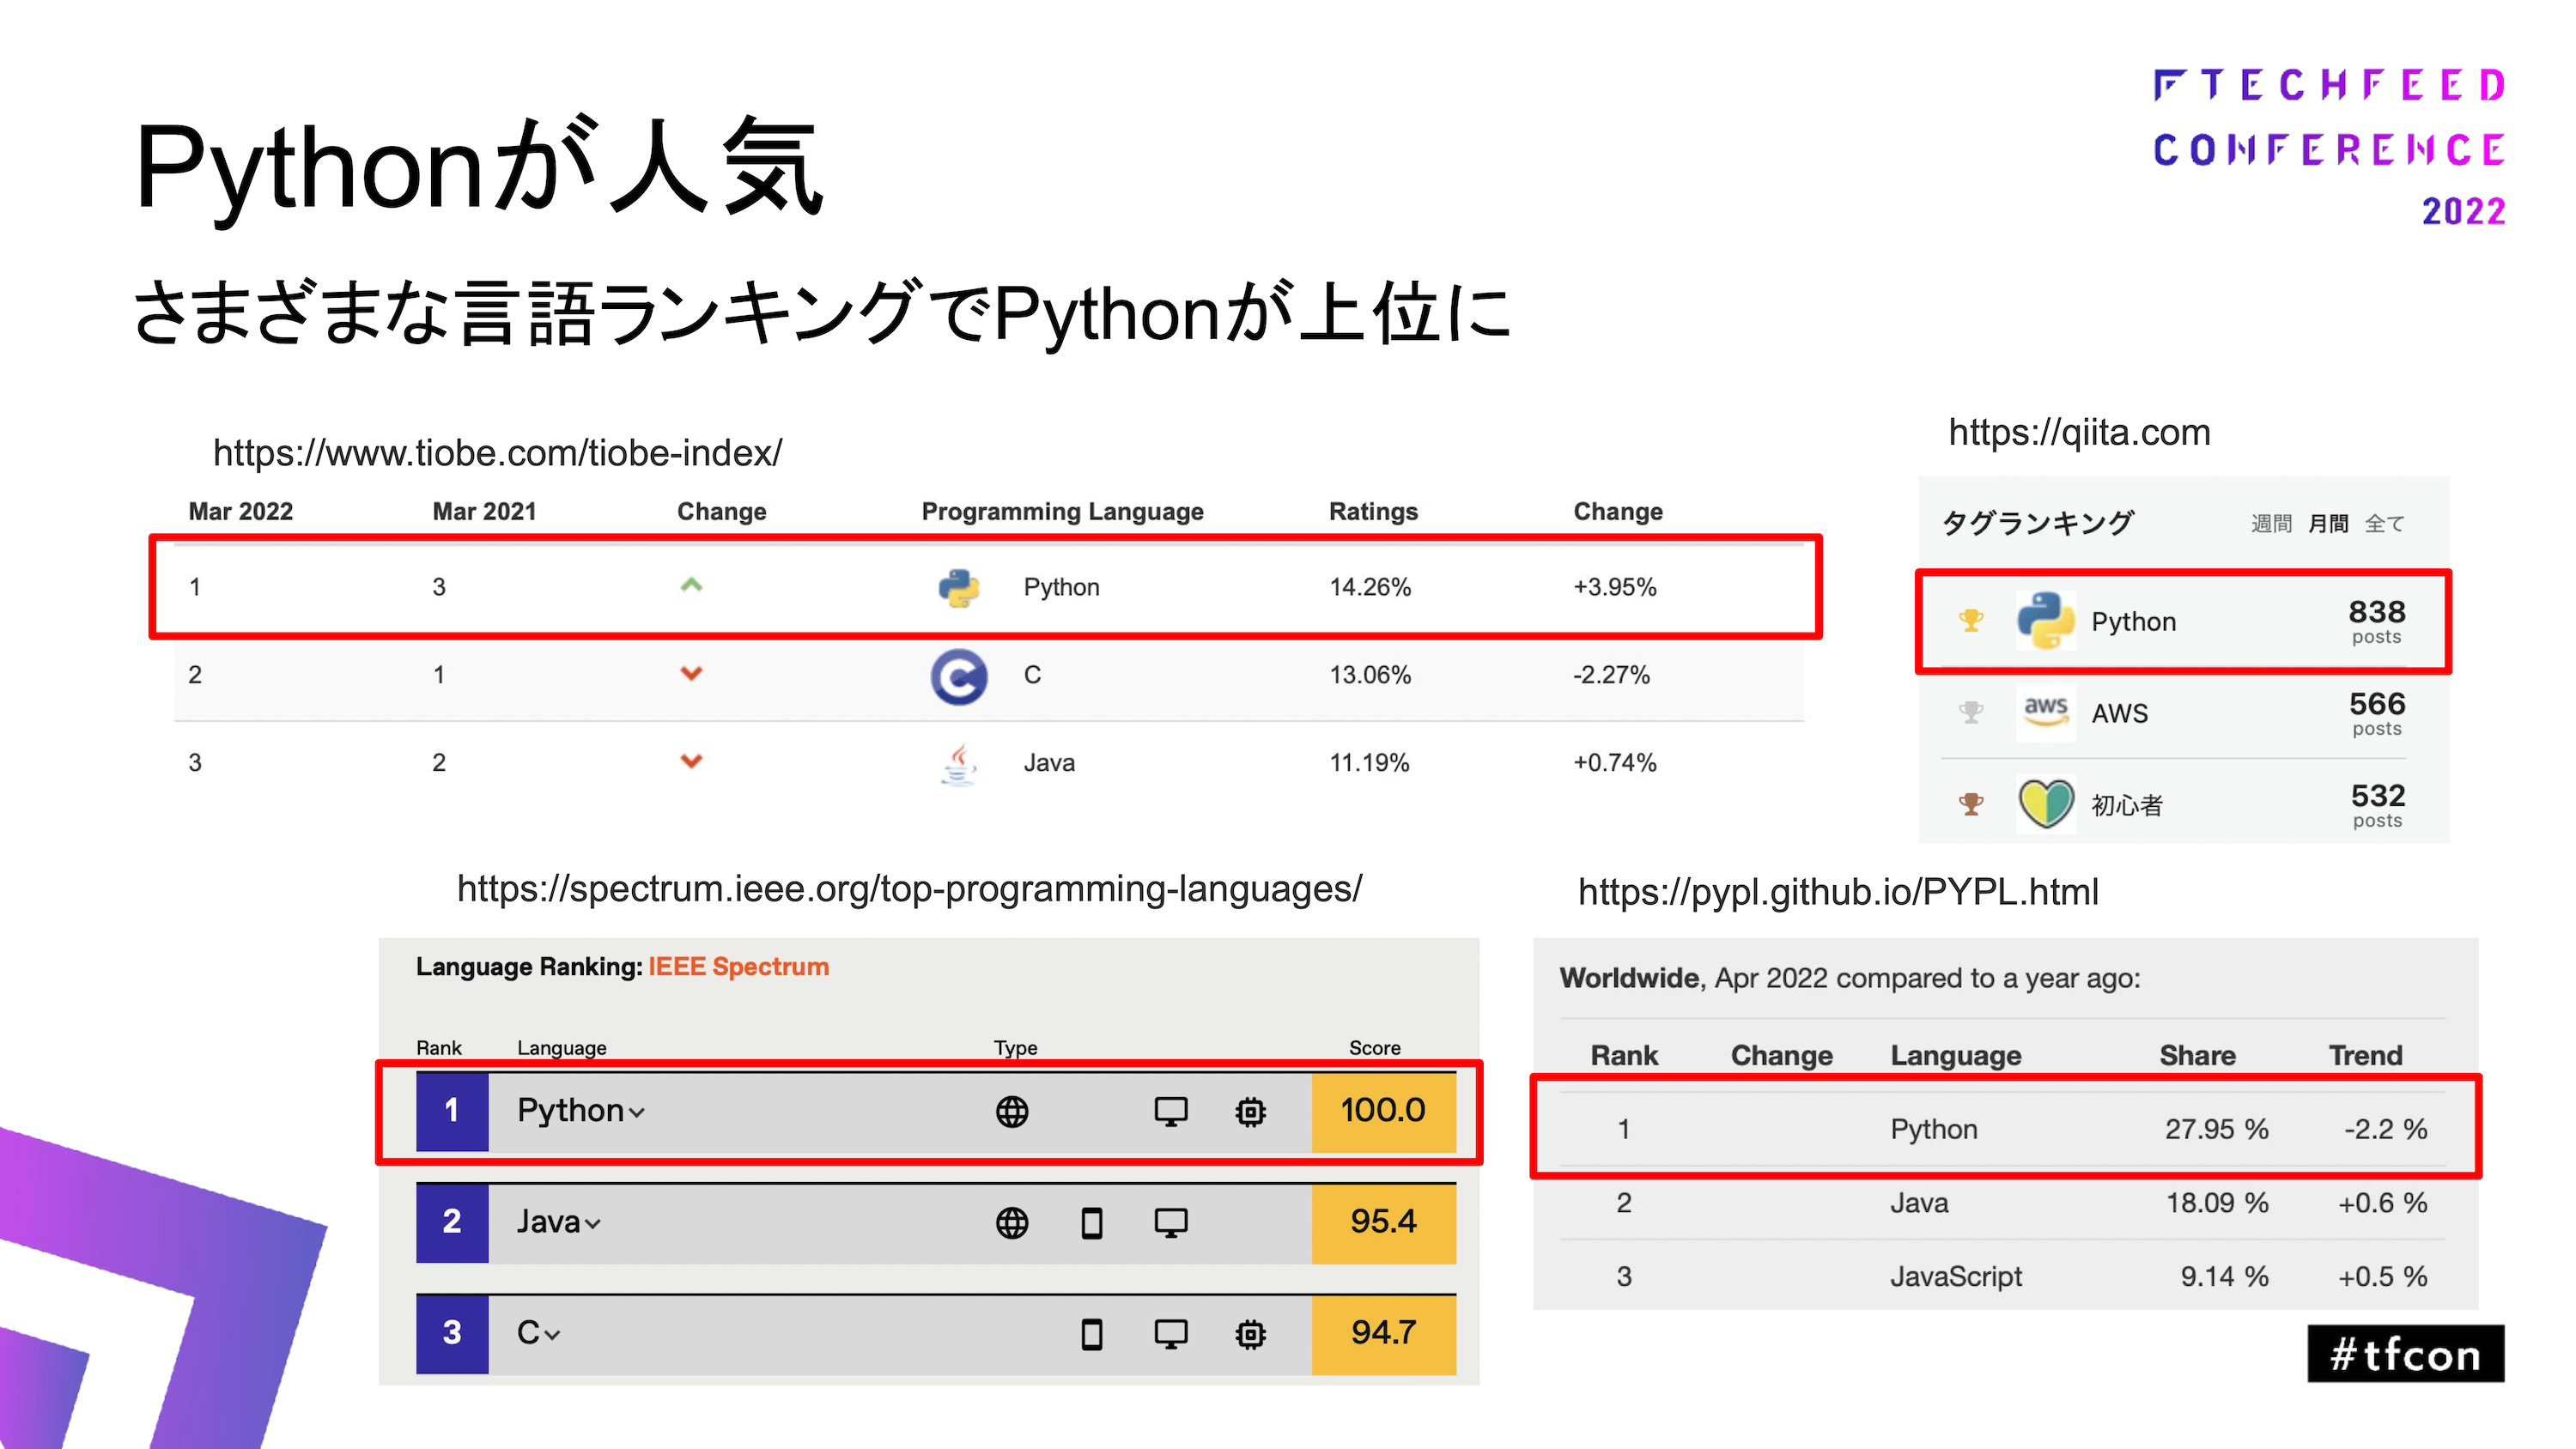Click red down arrow in Java row
This screenshot has height=1449, width=2576.
[x=691, y=761]
